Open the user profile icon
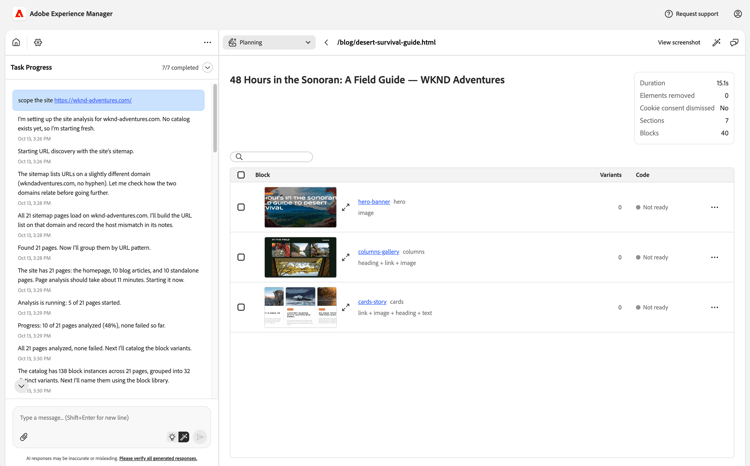The width and height of the screenshot is (750, 466). (x=738, y=14)
